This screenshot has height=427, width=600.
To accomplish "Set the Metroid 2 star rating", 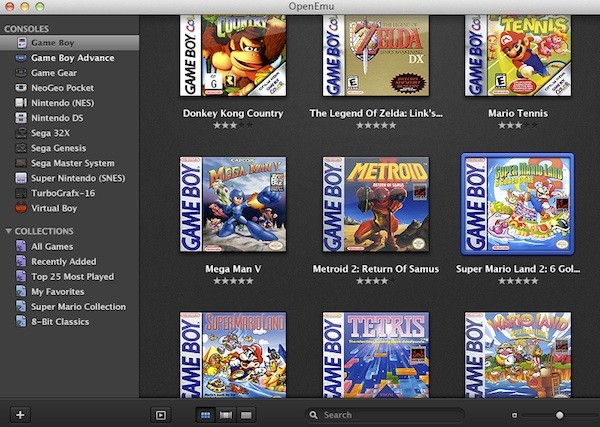I will coord(376,281).
